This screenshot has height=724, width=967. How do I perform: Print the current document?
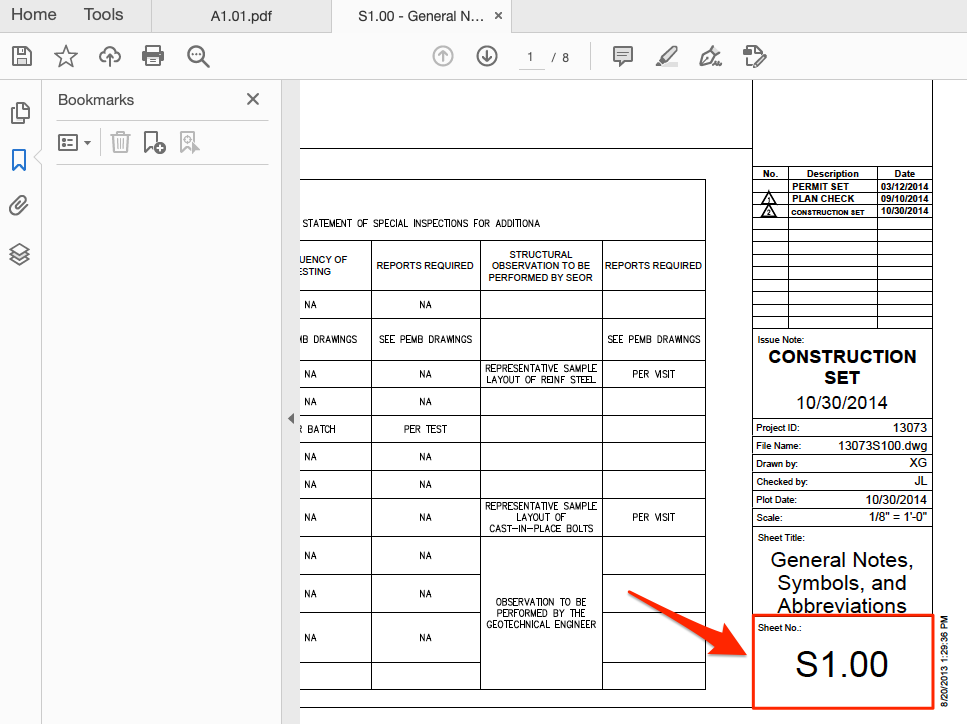(152, 56)
